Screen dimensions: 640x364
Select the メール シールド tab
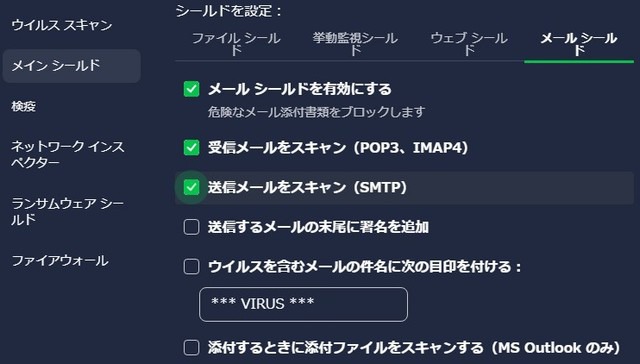(x=579, y=44)
